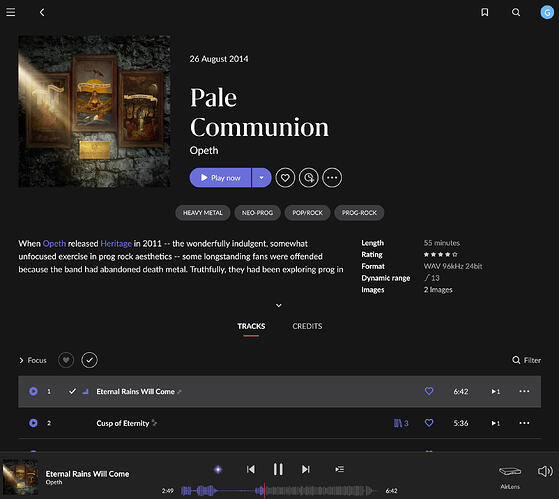Favorite Cusp of Eternity heart
This screenshot has width=559, height=499.
pyautogui.click(x=429, y=423)
